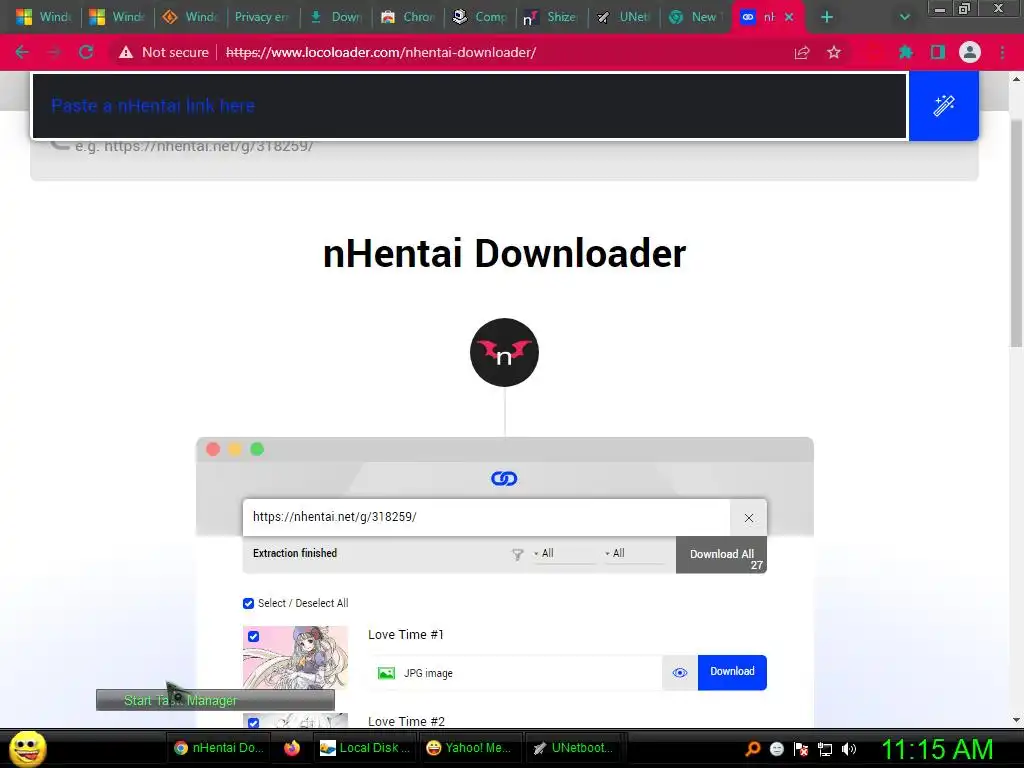Open the second All filter dropdown
The width and height of the screenshot is (1024, 768).
[x=635, y=554]
